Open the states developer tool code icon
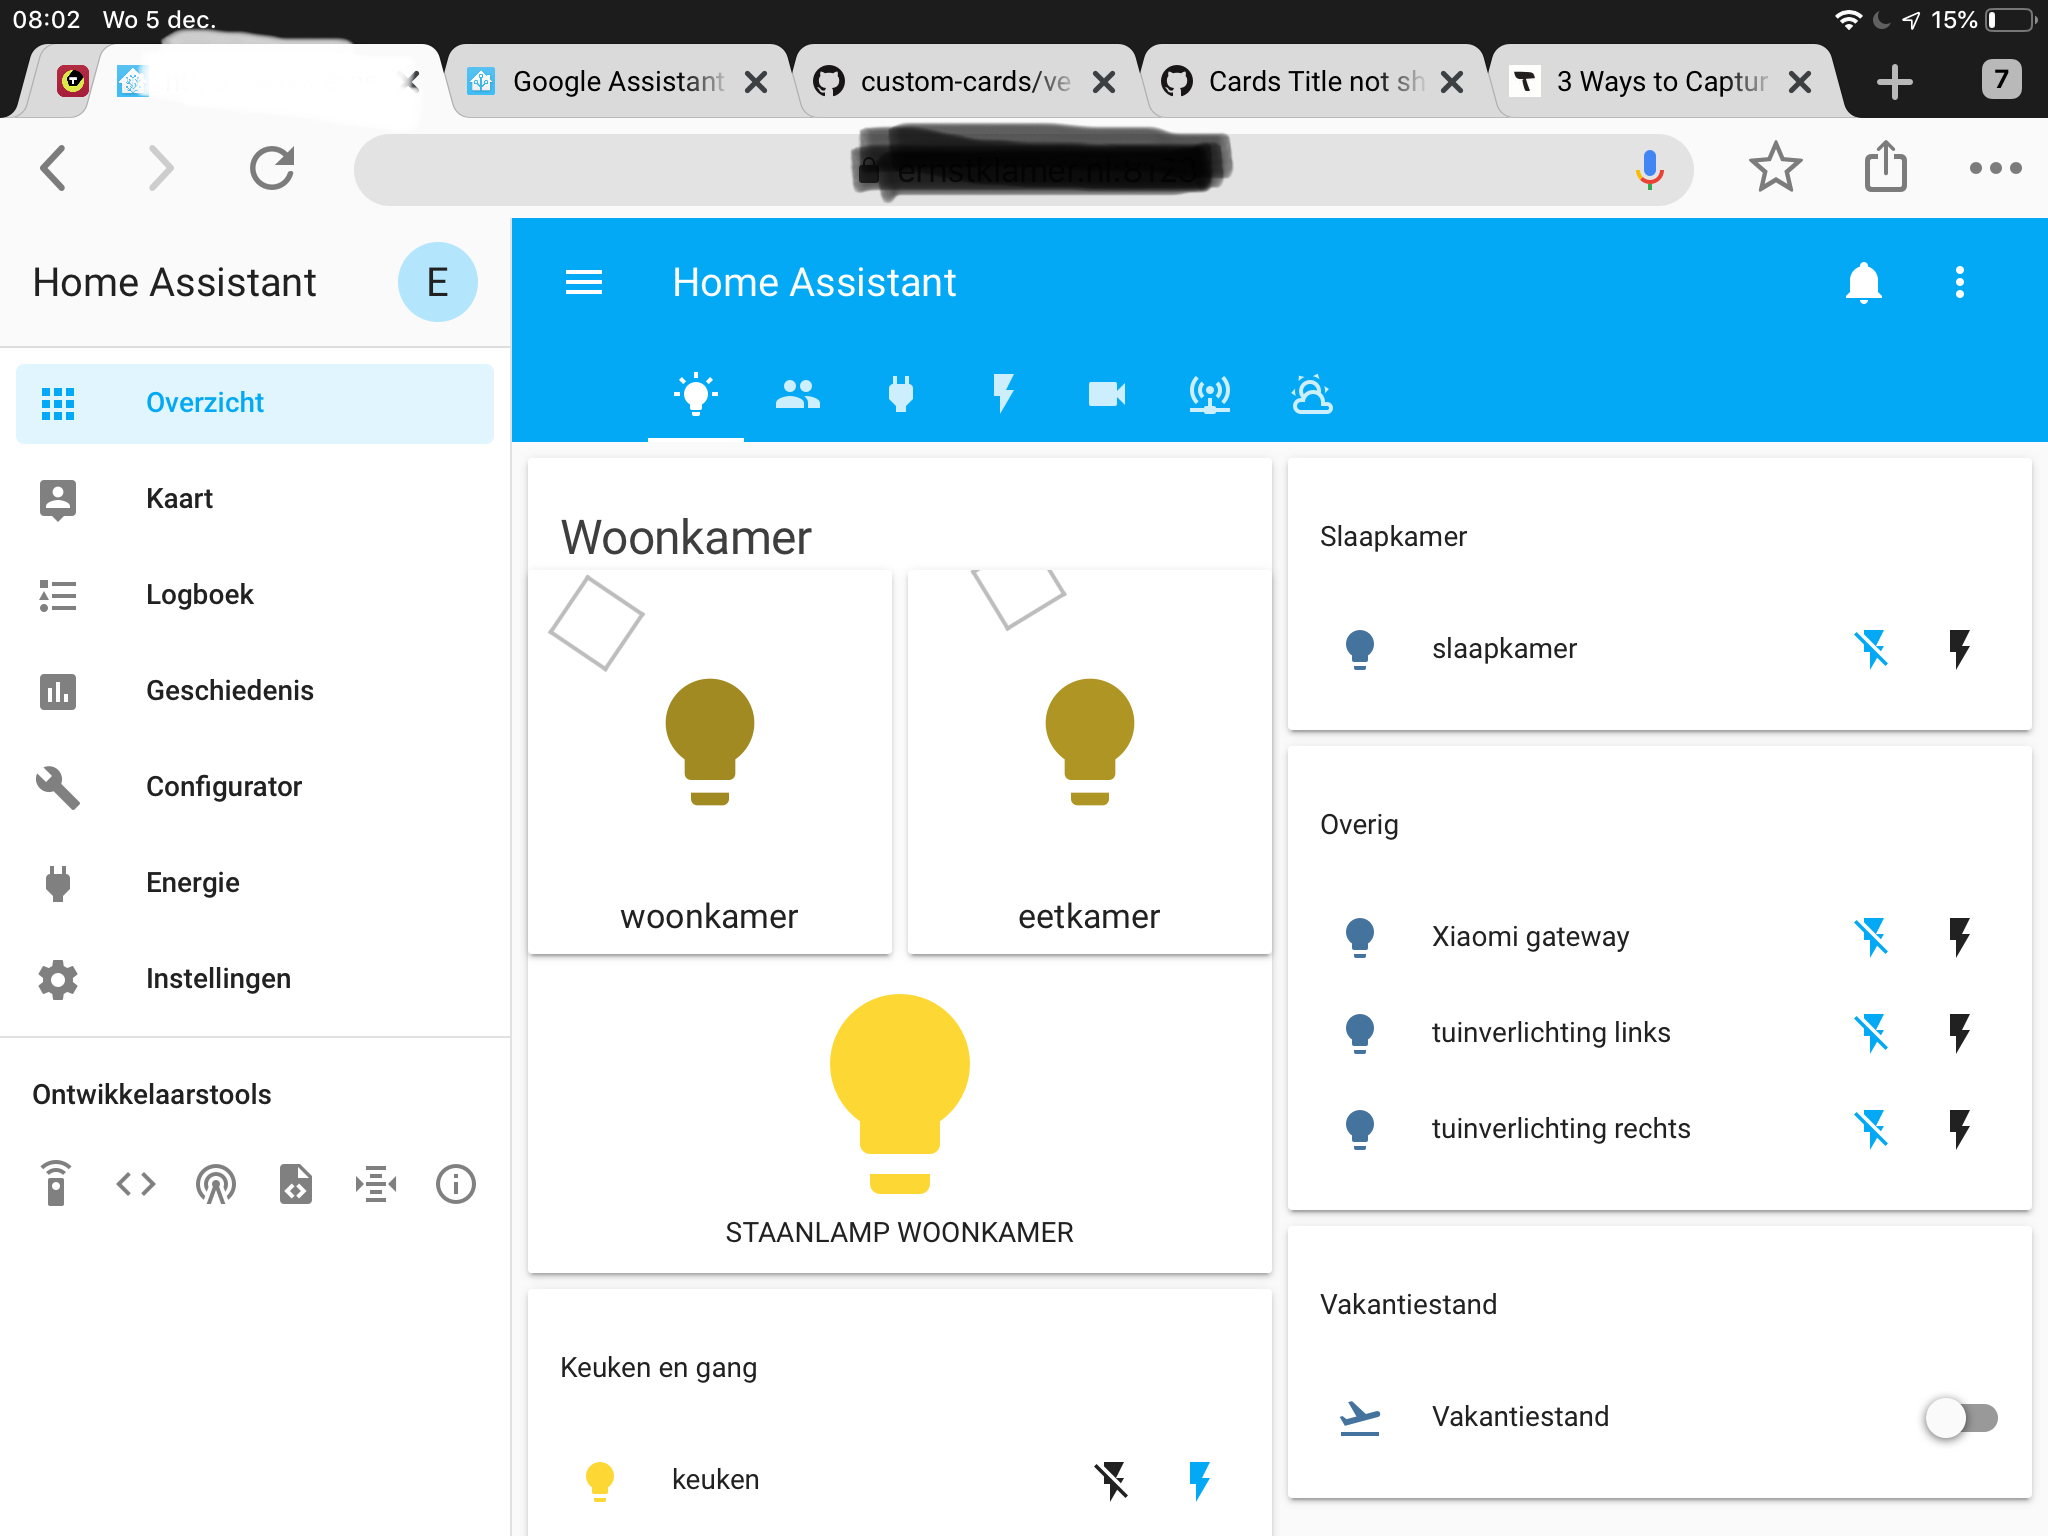This screenshot has width=2048, height=1536. [x=136, y=1185]
